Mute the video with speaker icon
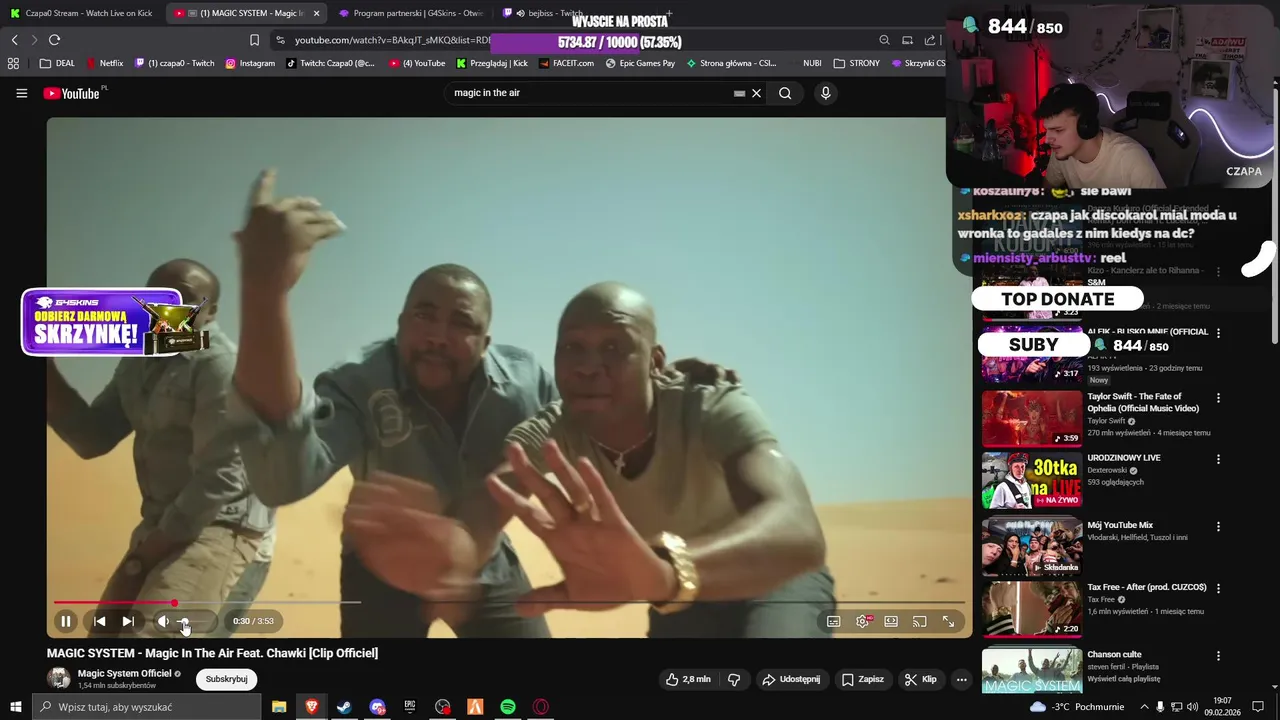The width and height of the screenshot is (1280, 720). coord(163,621)
